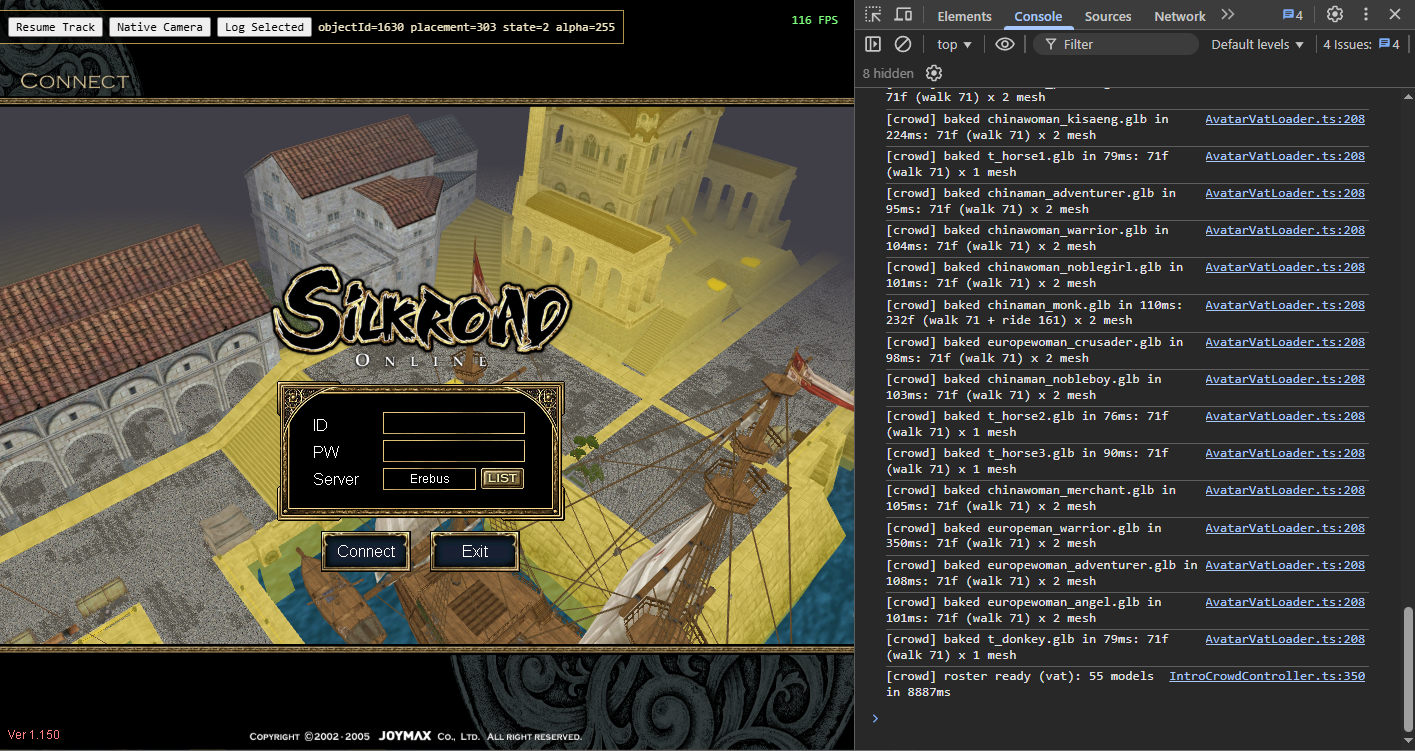Viewport: 1415px width, 751px height.
Task: Click the Exit button
Action: 475,551
